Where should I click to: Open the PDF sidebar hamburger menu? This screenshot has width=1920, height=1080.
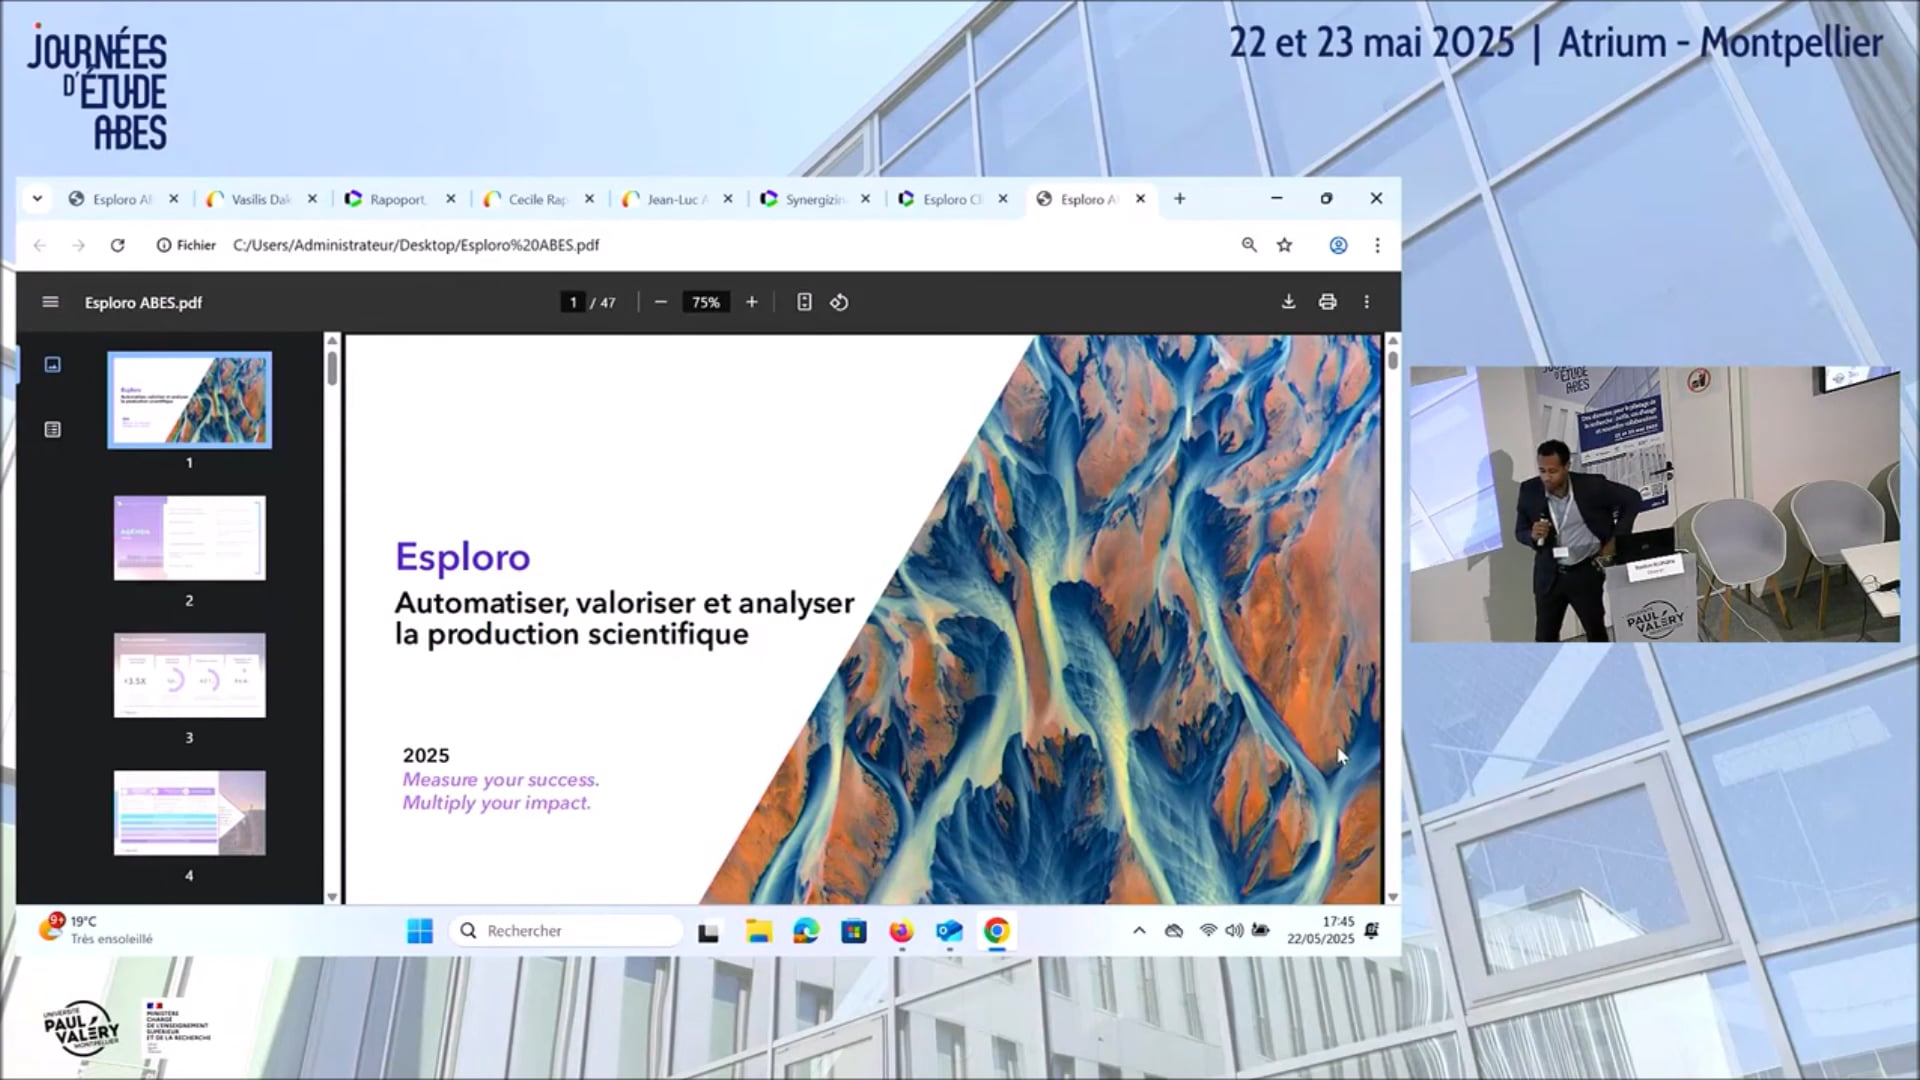[x=50, y=302]
